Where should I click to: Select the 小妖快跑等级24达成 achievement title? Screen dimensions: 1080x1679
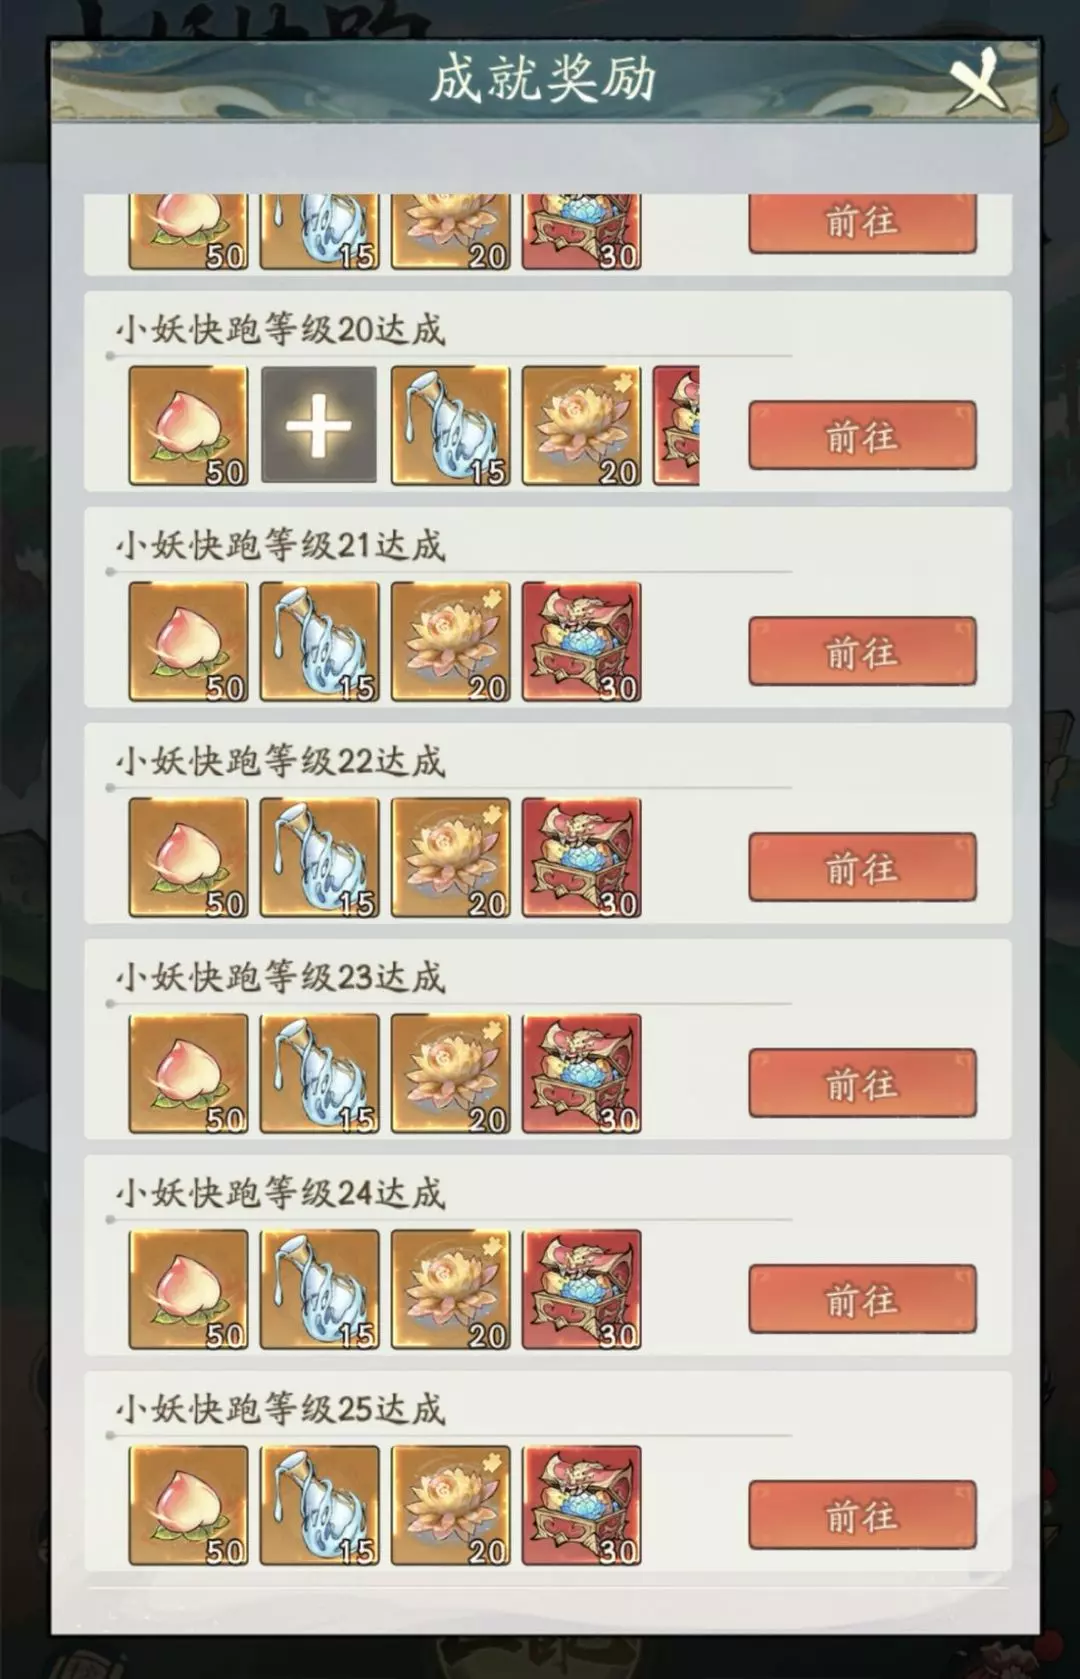pyautogui.click(x=280, y=1192)
